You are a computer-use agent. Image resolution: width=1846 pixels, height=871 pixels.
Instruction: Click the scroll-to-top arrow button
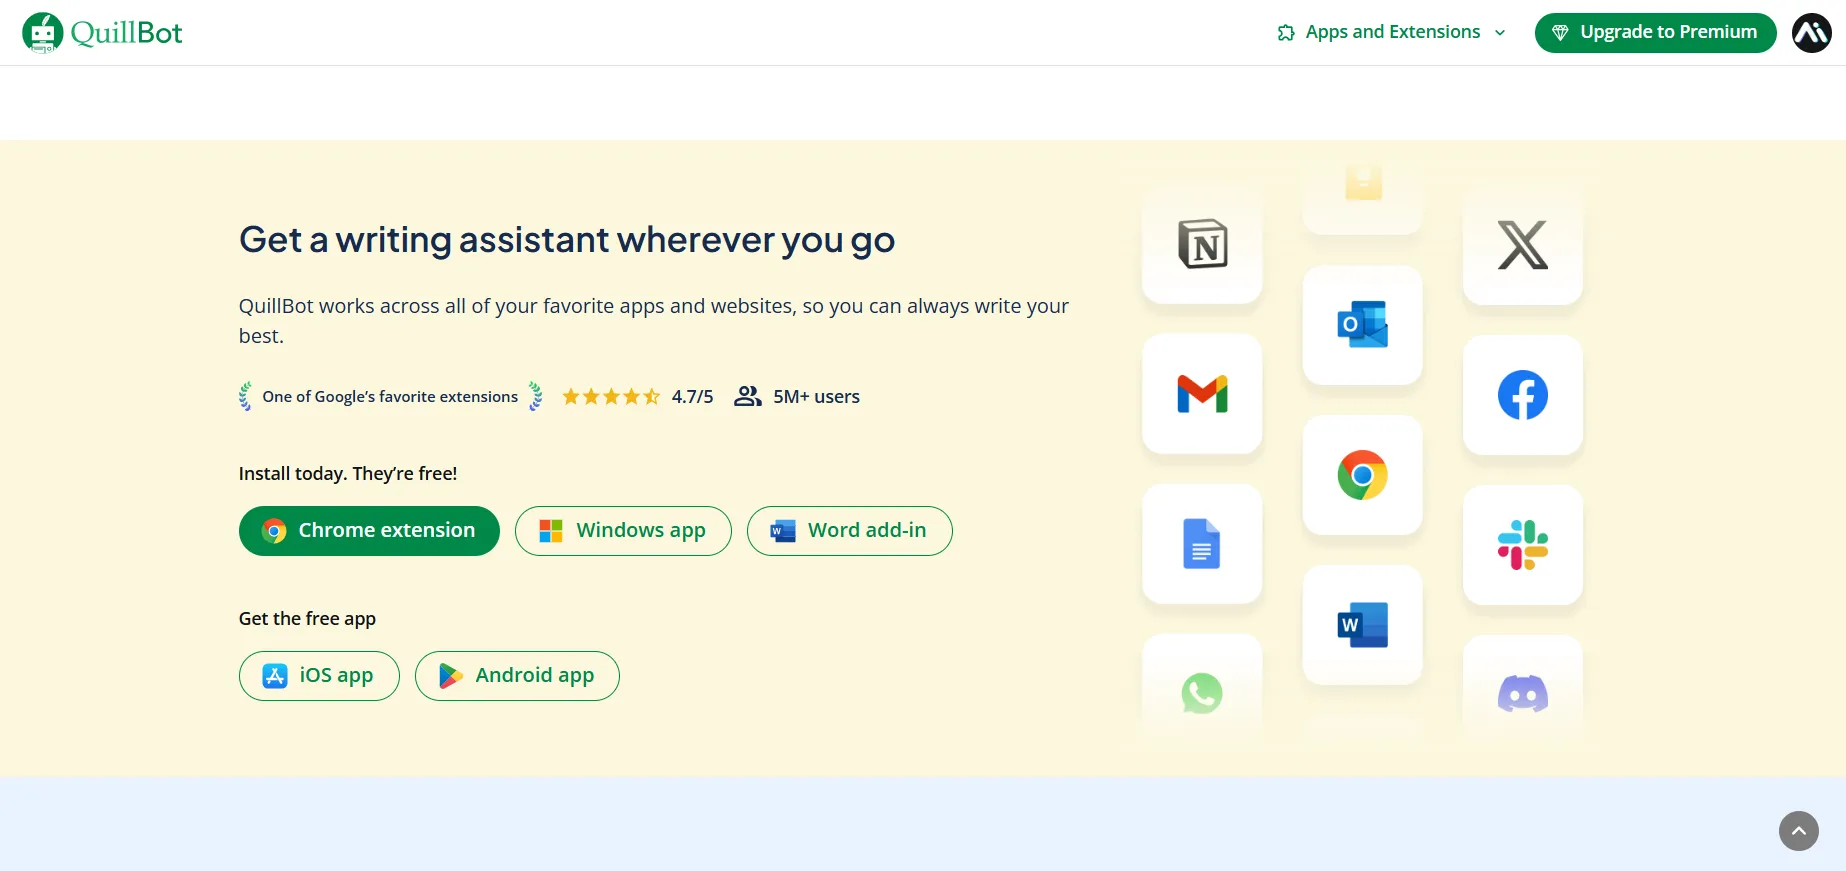pos(1798,831)
